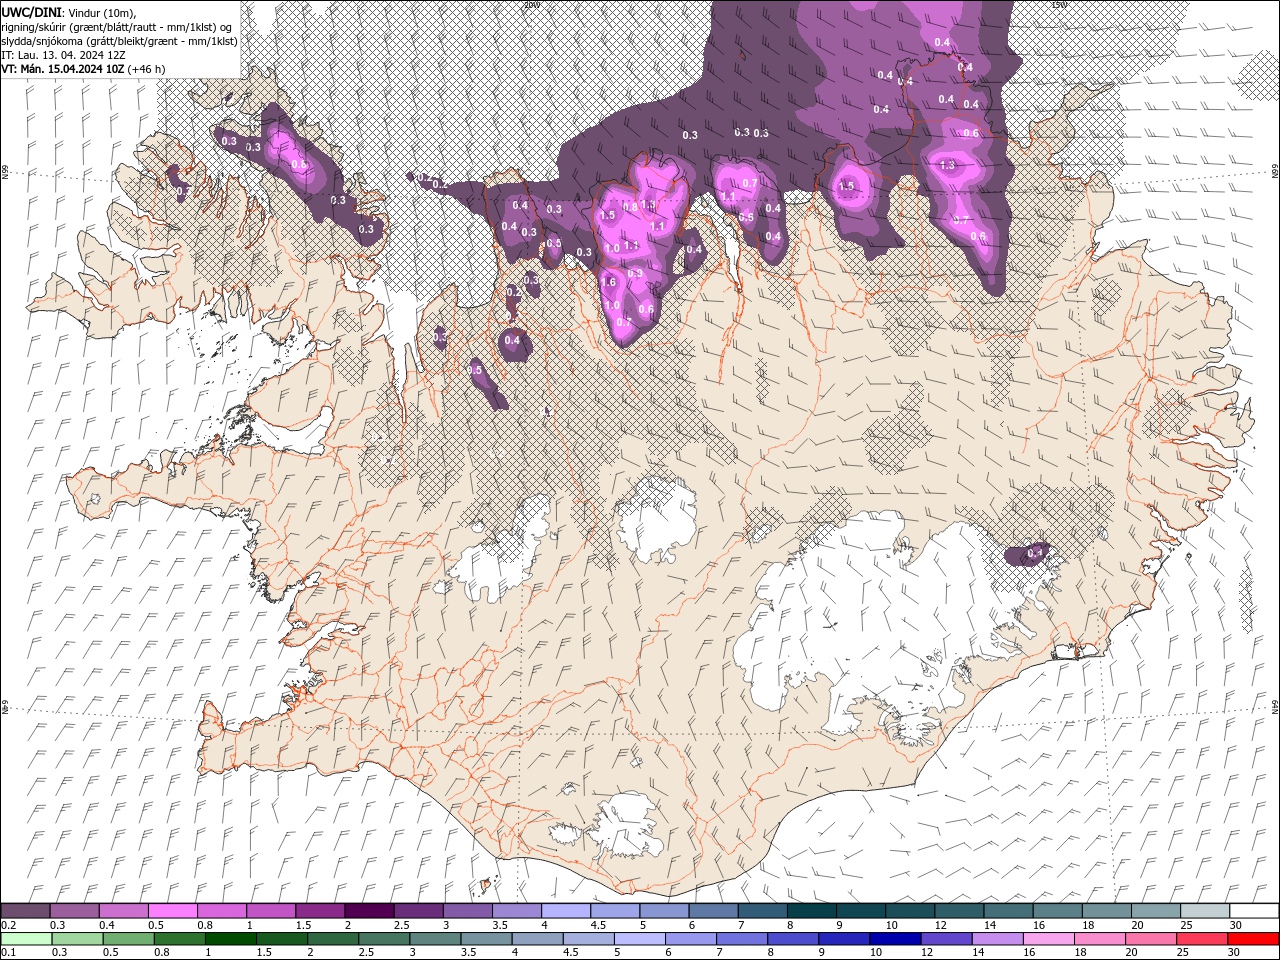Pick the darkest purple snow swatch between 2 and 2.5
1280x960 pixels.
point(369,911)
